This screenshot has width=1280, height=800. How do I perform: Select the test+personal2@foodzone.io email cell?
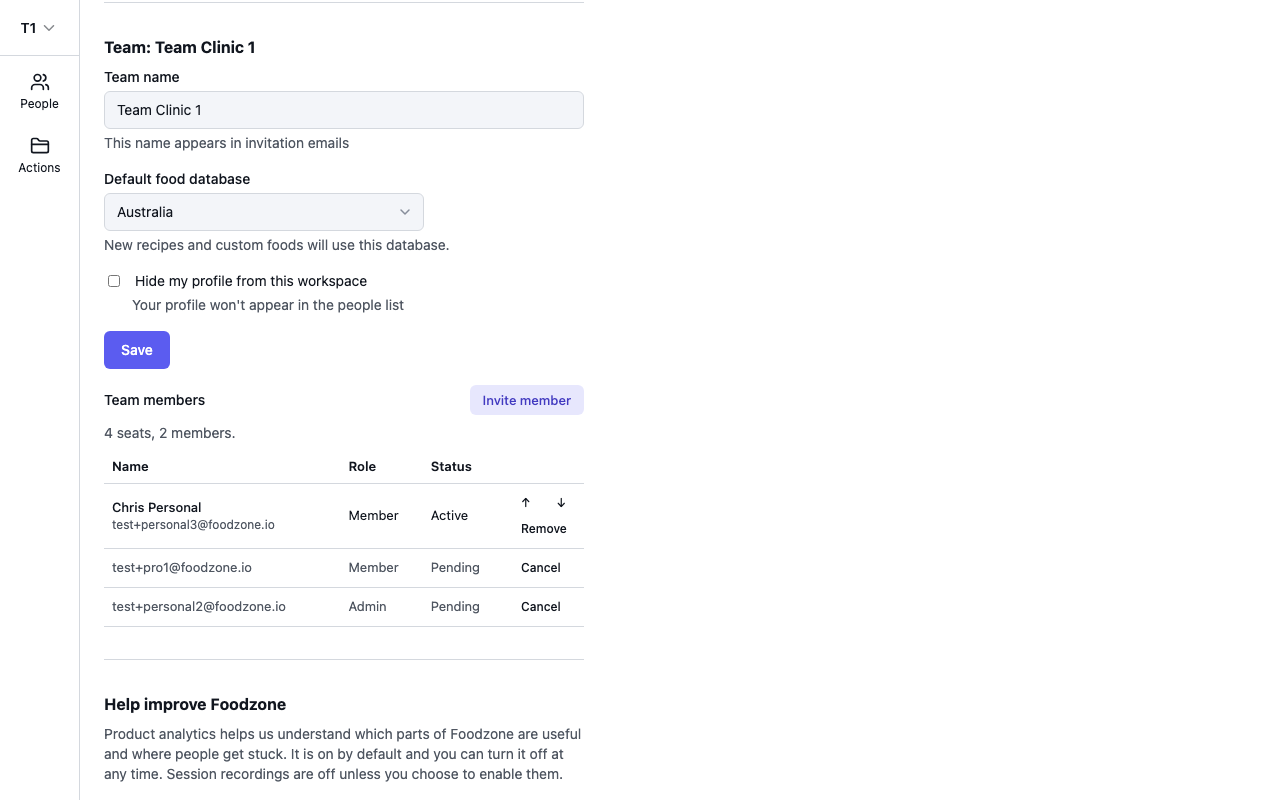tap(199, 607)
